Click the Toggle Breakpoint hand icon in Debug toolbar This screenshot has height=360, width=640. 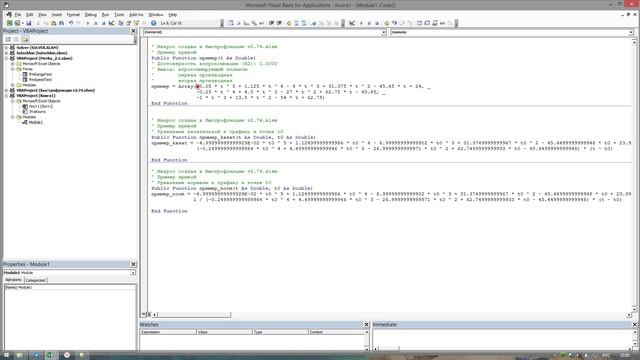click(387, 23)
